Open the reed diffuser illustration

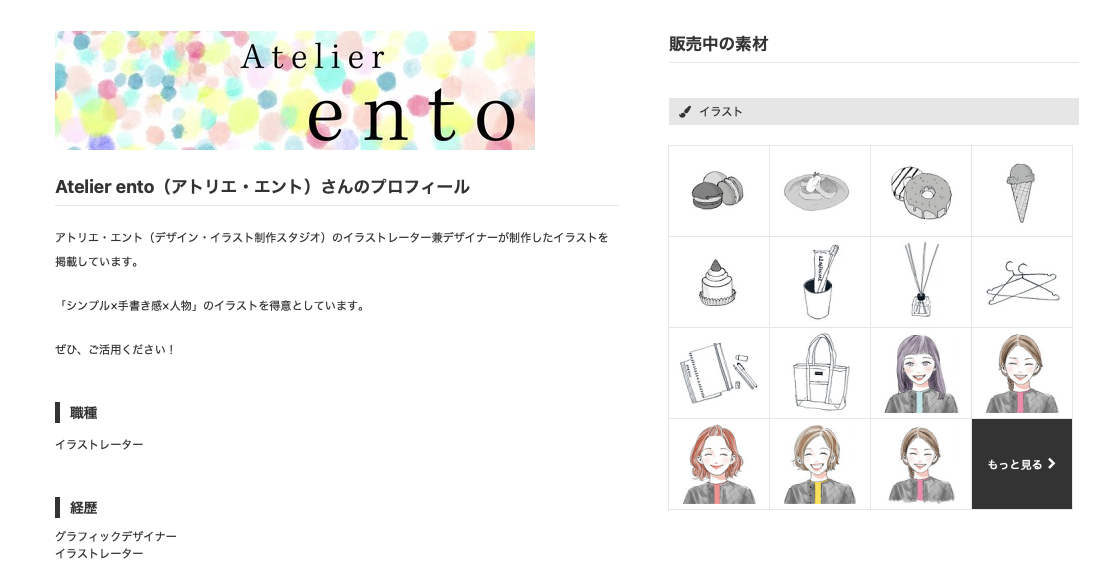point(921,282)
